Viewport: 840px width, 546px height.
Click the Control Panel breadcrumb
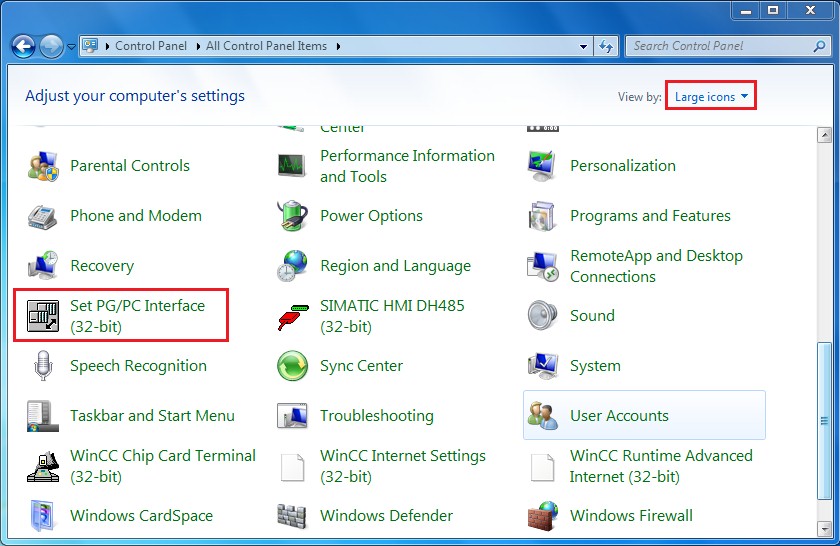pos(151,46)
